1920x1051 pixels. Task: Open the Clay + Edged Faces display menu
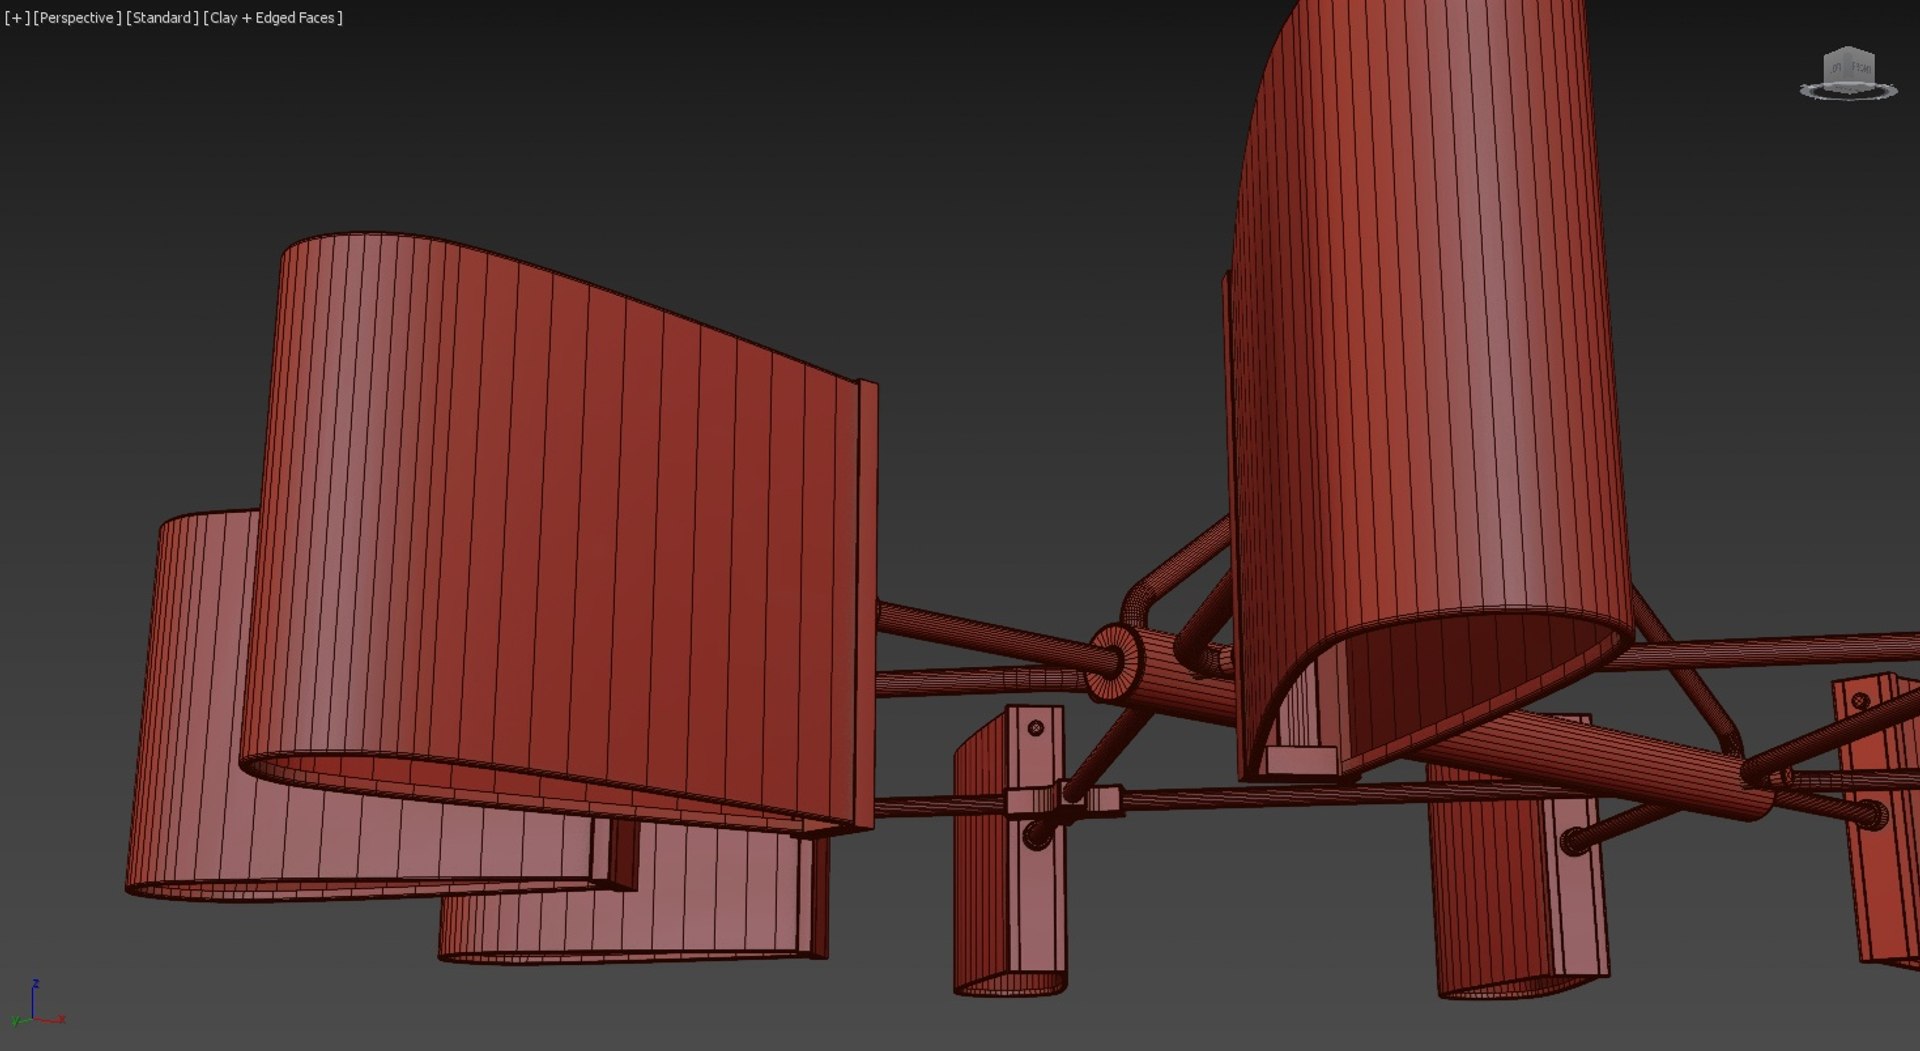(x=273, y=18)
